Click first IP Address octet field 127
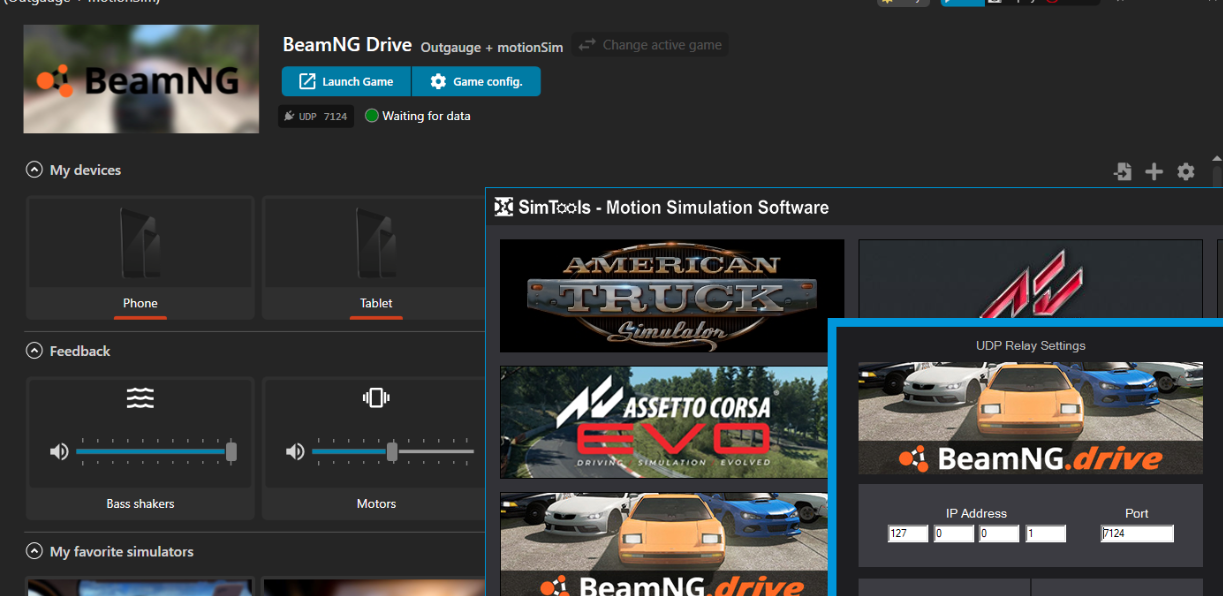The image size is (1223, 596). (x=908, y=534)
